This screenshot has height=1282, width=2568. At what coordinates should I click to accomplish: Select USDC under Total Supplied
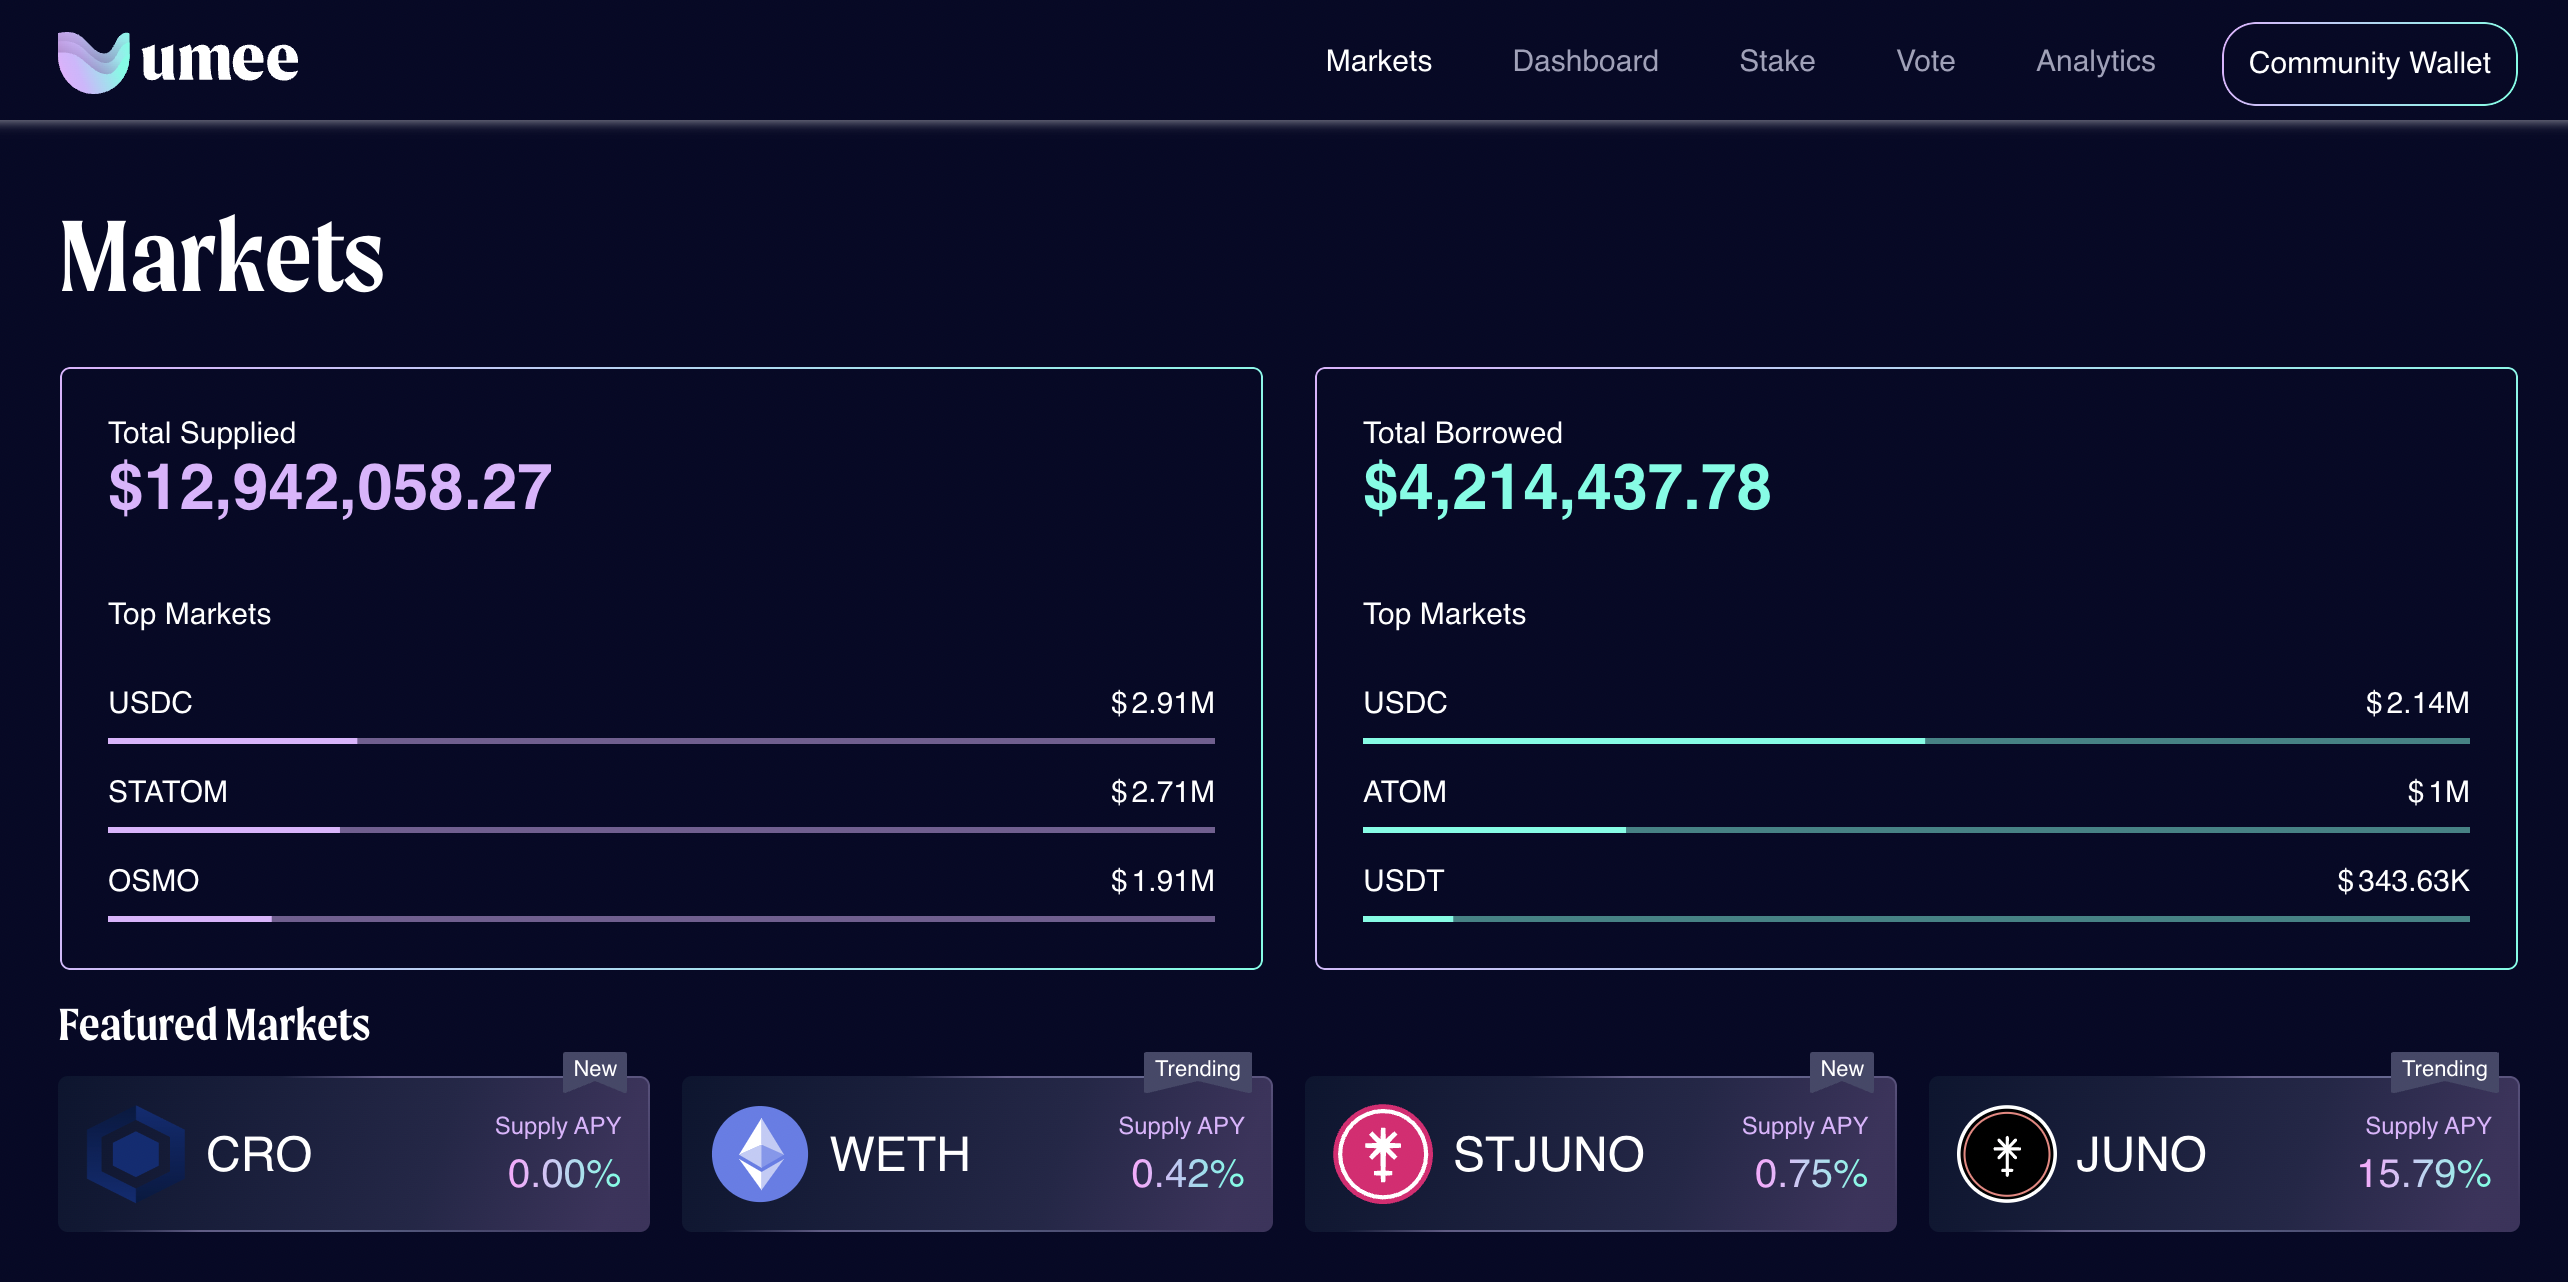[x=150, y=703]
